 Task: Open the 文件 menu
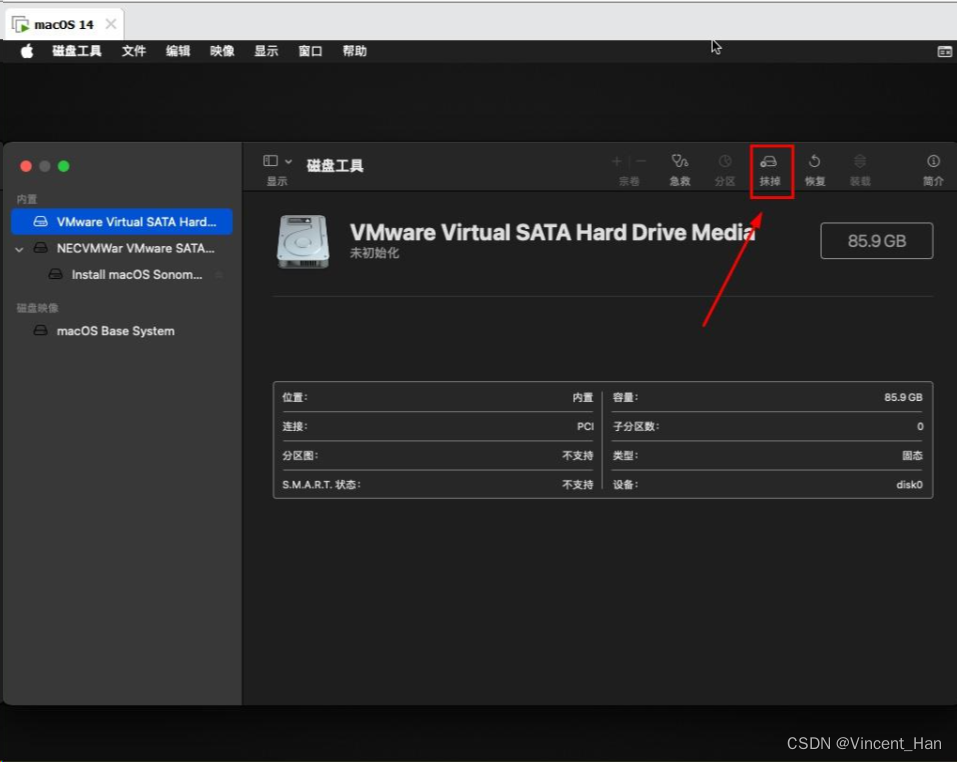(x=134, y=51)
